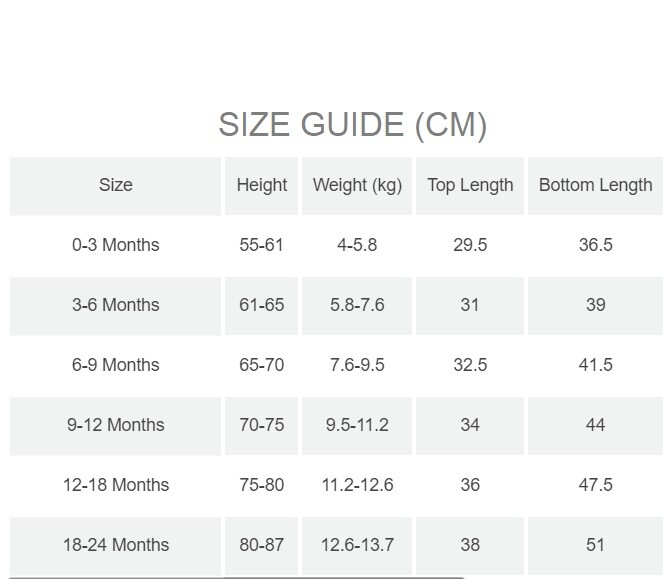This screenshot has height=579, width=667.
Task: Click the Top Length column header
Action: point(470,185)
